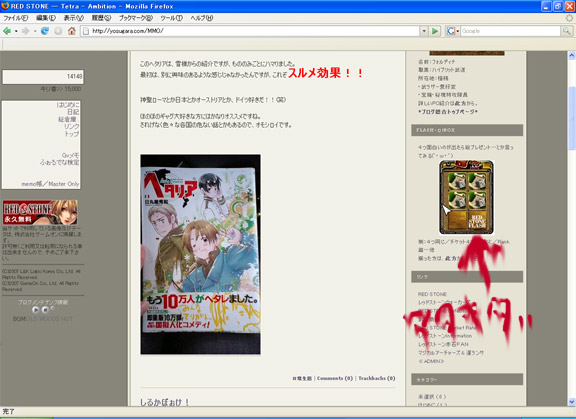Open the ブログ総合トップページ link

448,112
